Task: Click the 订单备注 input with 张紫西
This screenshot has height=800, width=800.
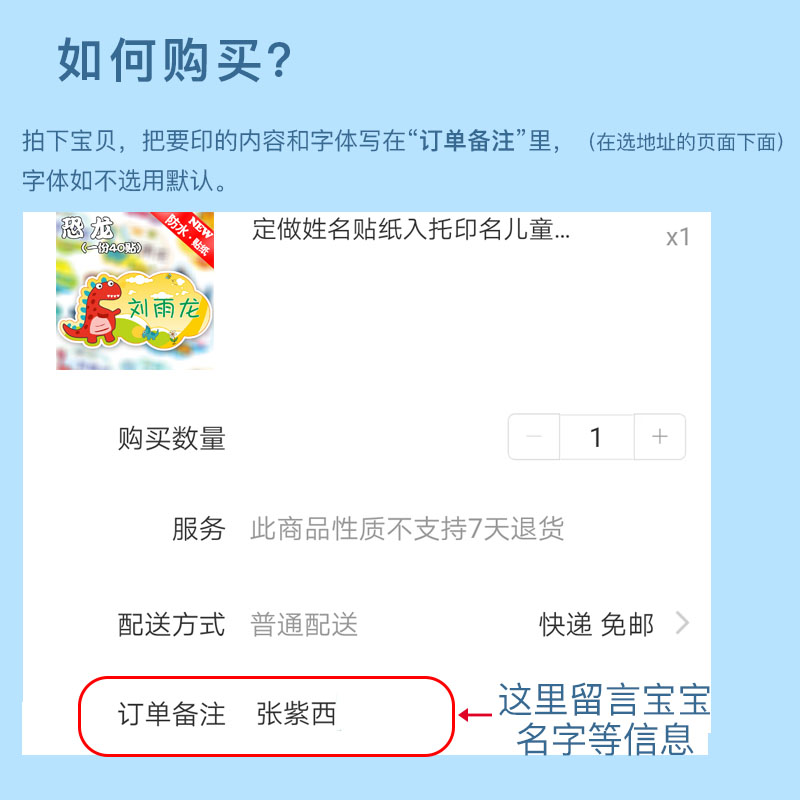Action: [x=266, y=715]
